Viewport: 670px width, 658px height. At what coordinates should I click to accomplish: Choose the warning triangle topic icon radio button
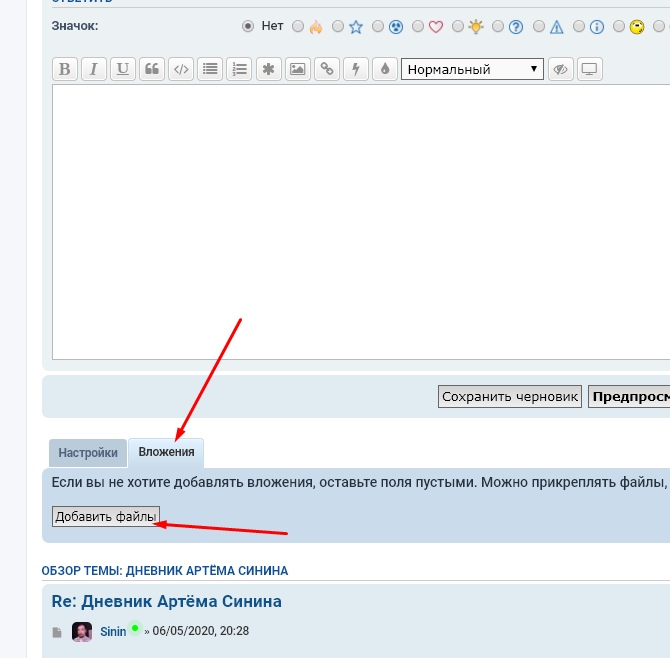(x=538, y=26)
